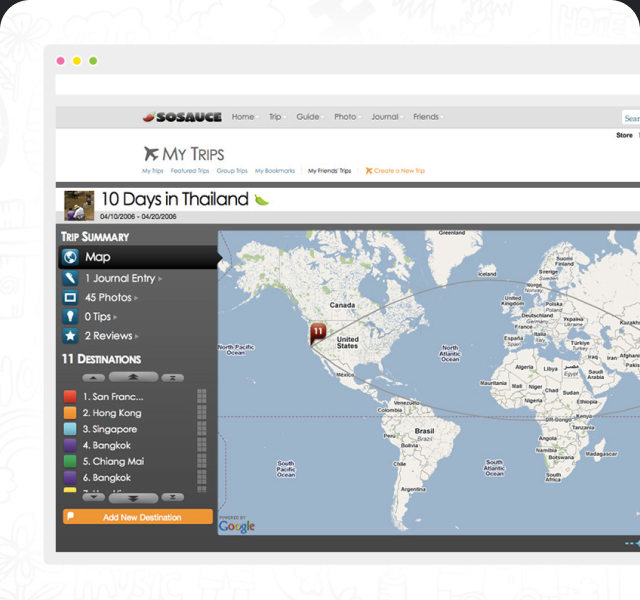Image resolution: width=640 pixels, height=600 pixels.
Task: Open the 10 Days in Thailand title
Action: 175,199
